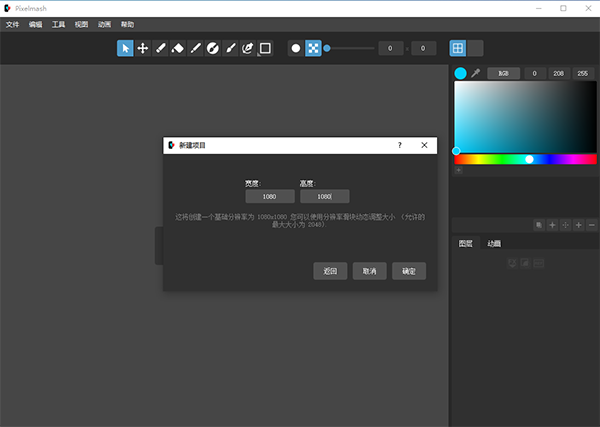
Task: Click the 取消 button in dialog
Action: (369, 271)
